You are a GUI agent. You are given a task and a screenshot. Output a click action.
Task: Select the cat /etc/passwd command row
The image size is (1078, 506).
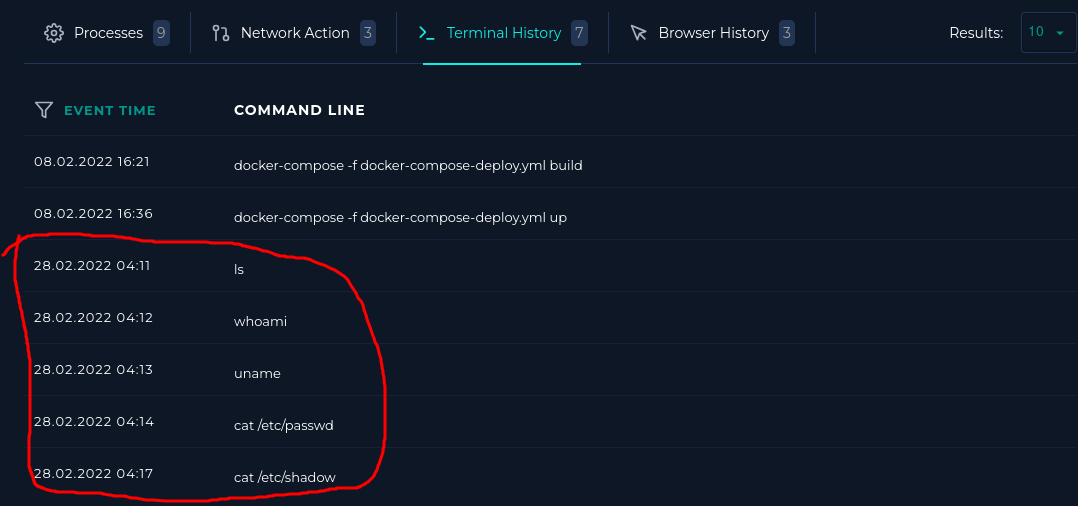coord(550,422)
